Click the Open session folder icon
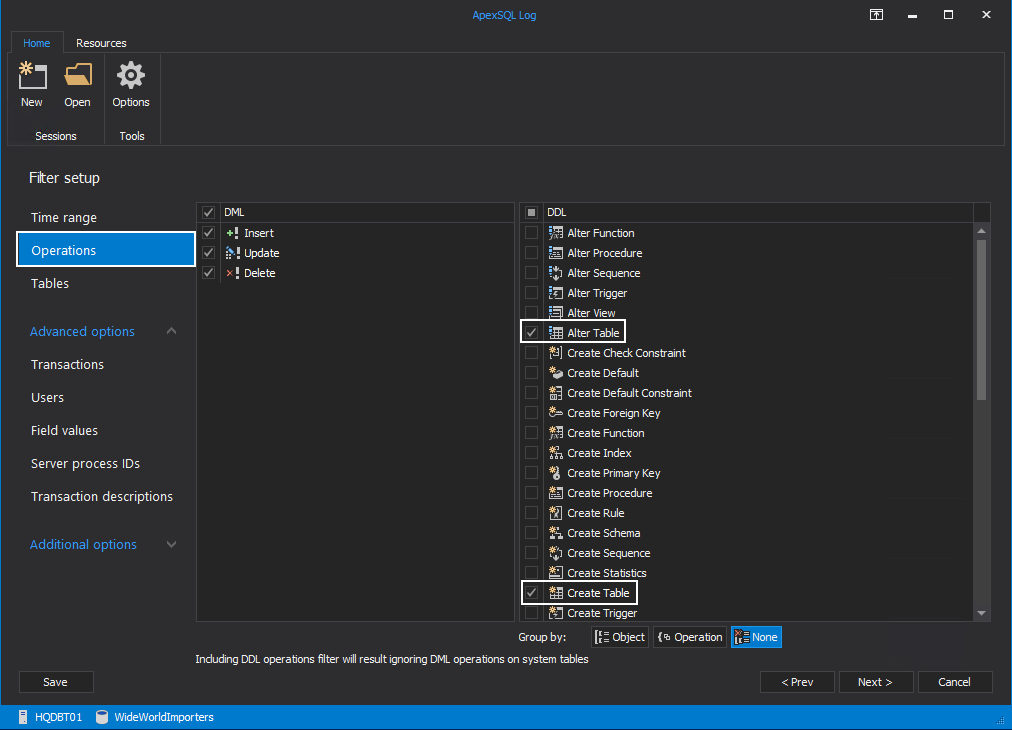 point(77,76)
